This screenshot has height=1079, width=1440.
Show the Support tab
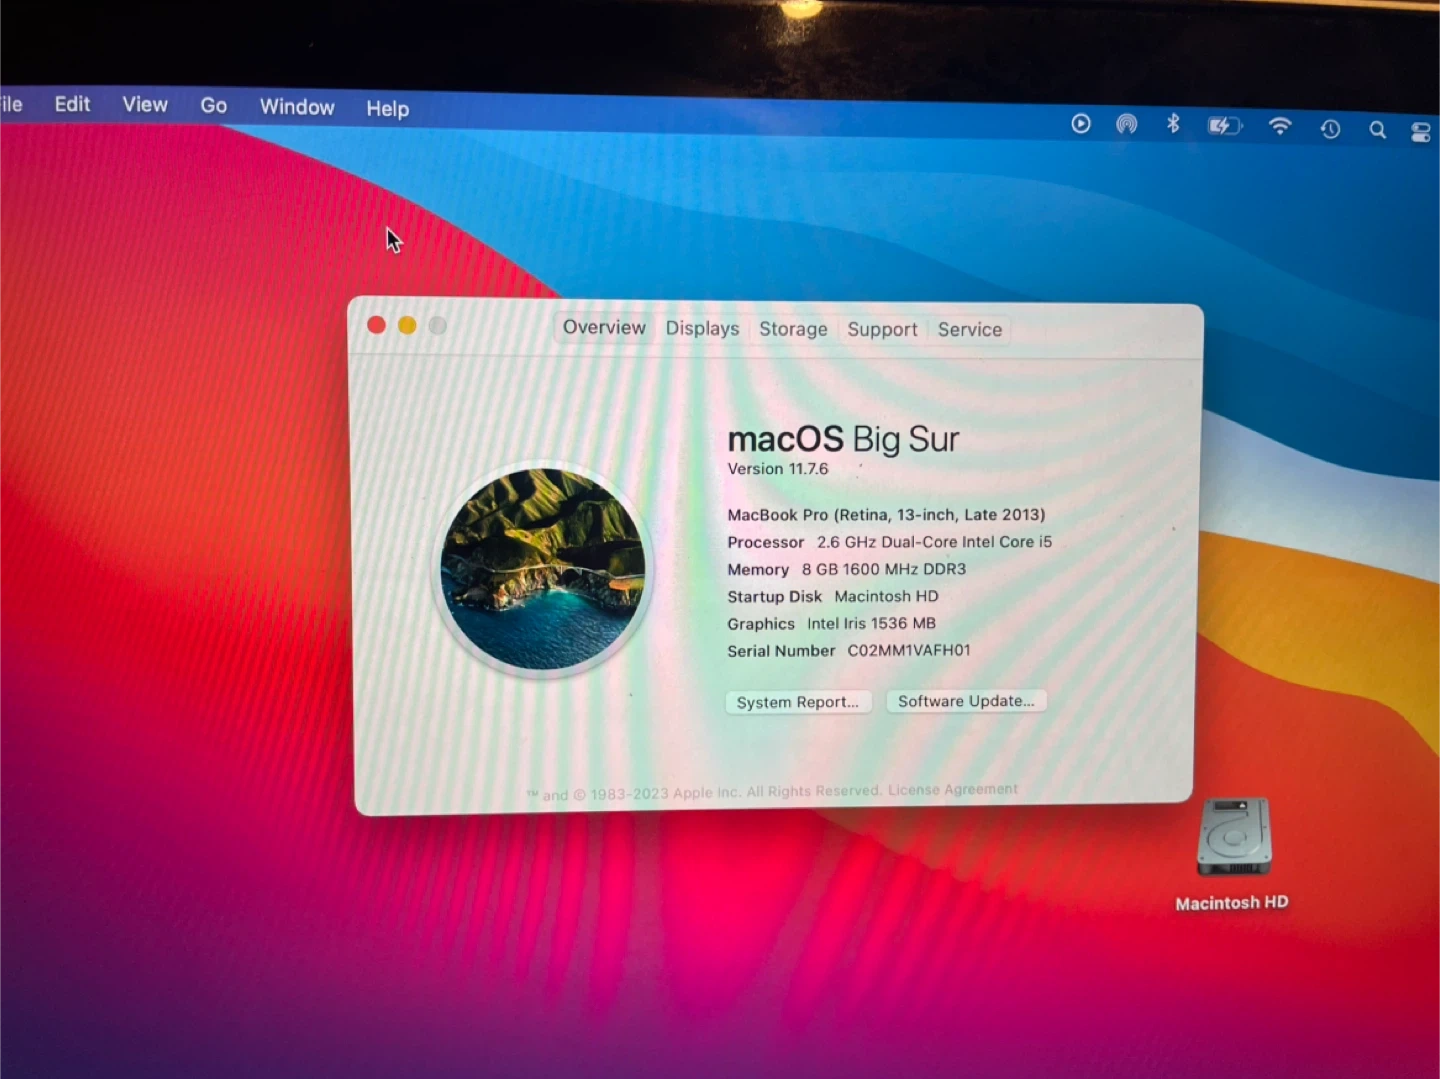pyautogui.click(x=882, y=330)
